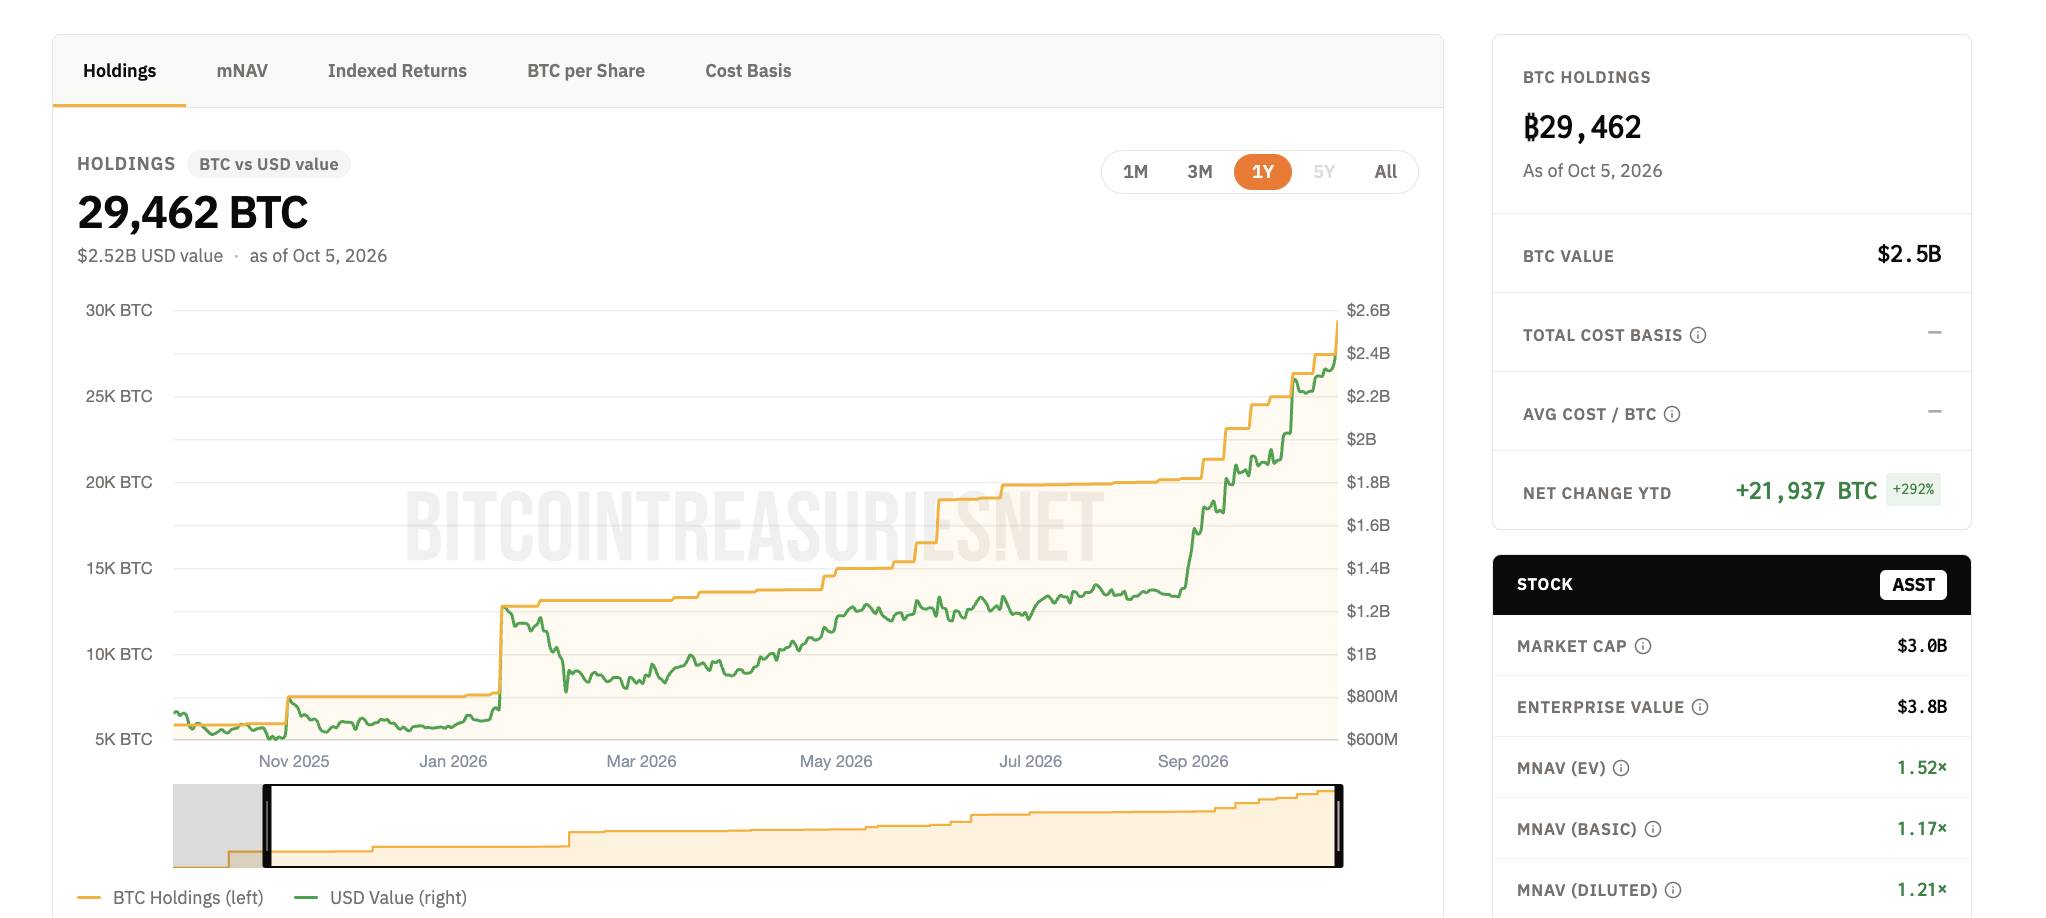
Task: Click the Sep 2026 x-axis label
Action: point(1193,762)
